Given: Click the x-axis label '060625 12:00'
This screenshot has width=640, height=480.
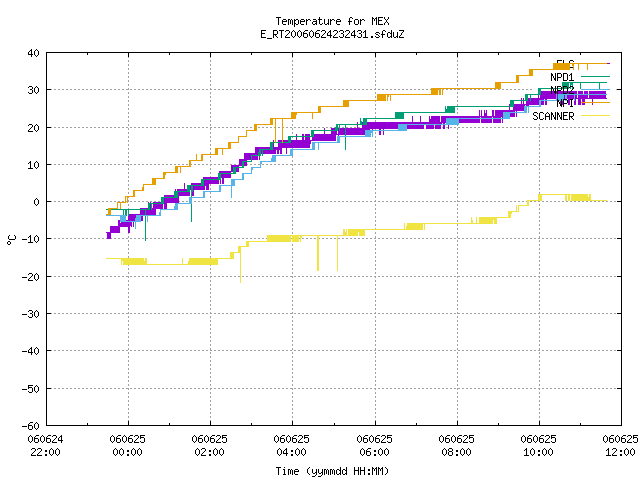Looking at the screenshot, I should pos(620,446).
